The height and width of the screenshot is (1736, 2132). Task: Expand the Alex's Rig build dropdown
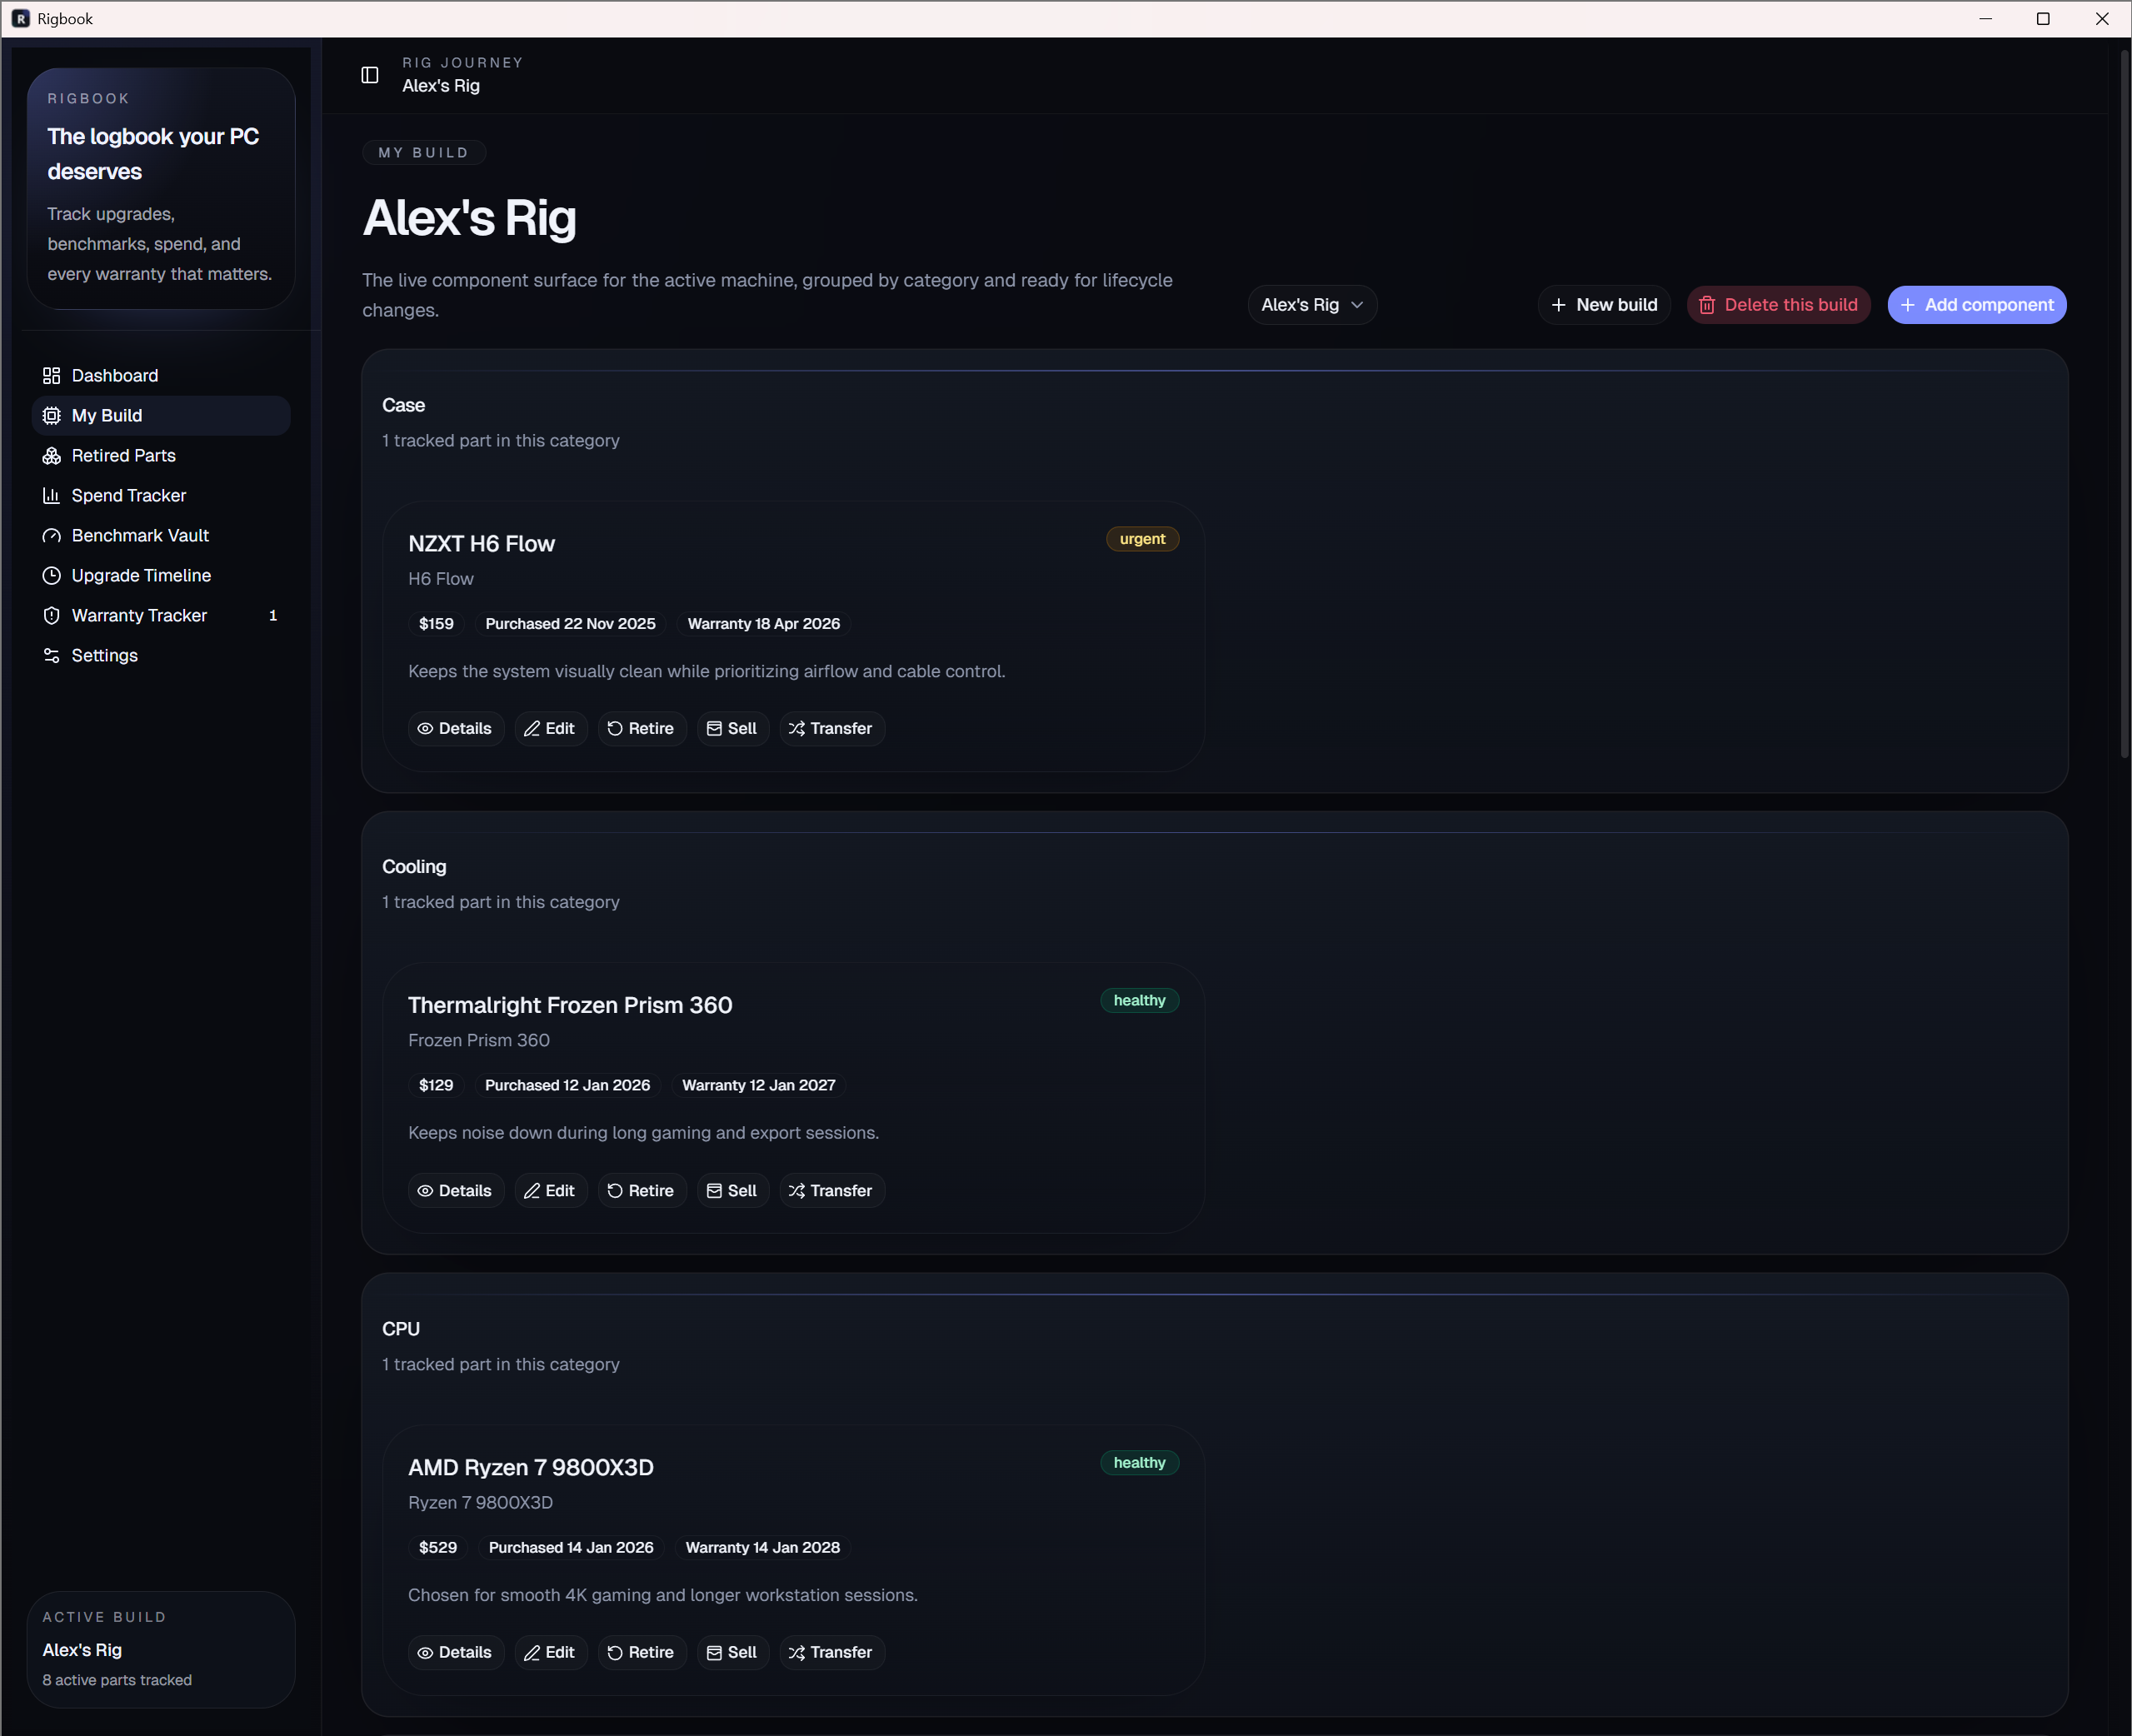click(x=1300, y=305)
